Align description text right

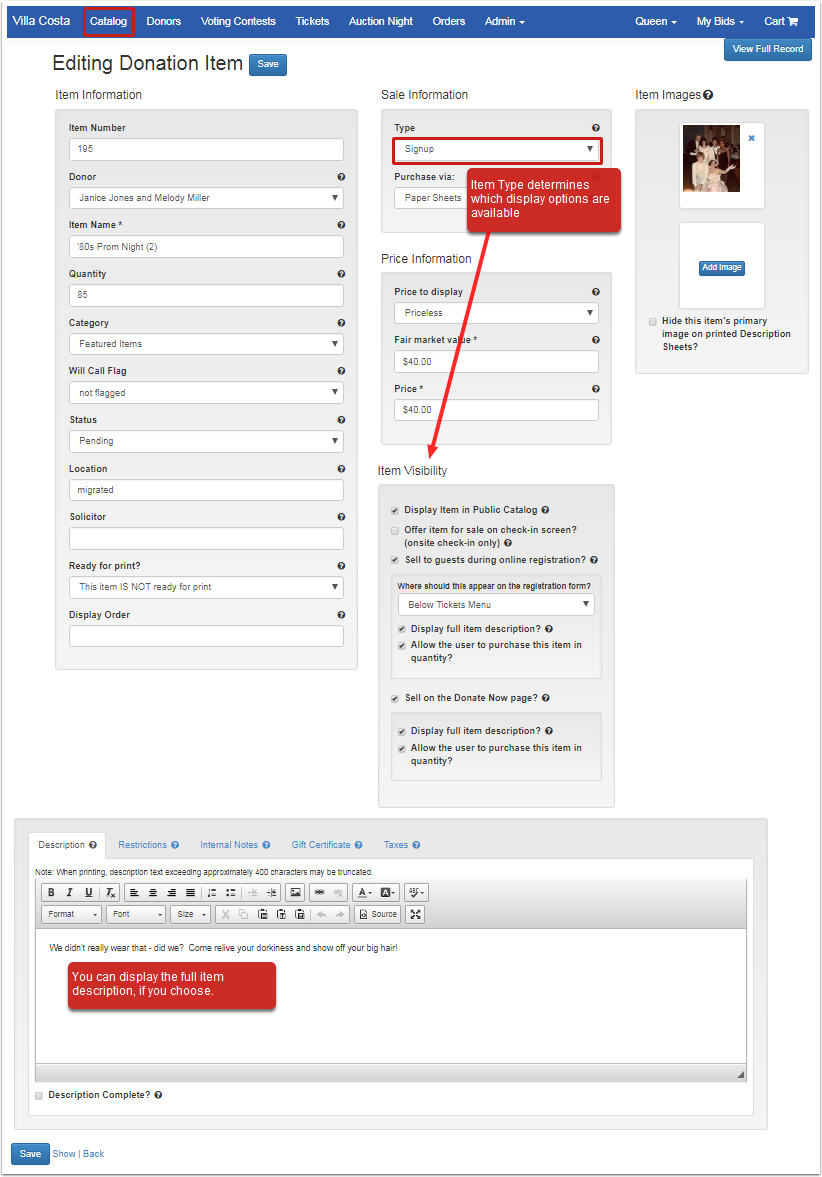coord(172,893)
